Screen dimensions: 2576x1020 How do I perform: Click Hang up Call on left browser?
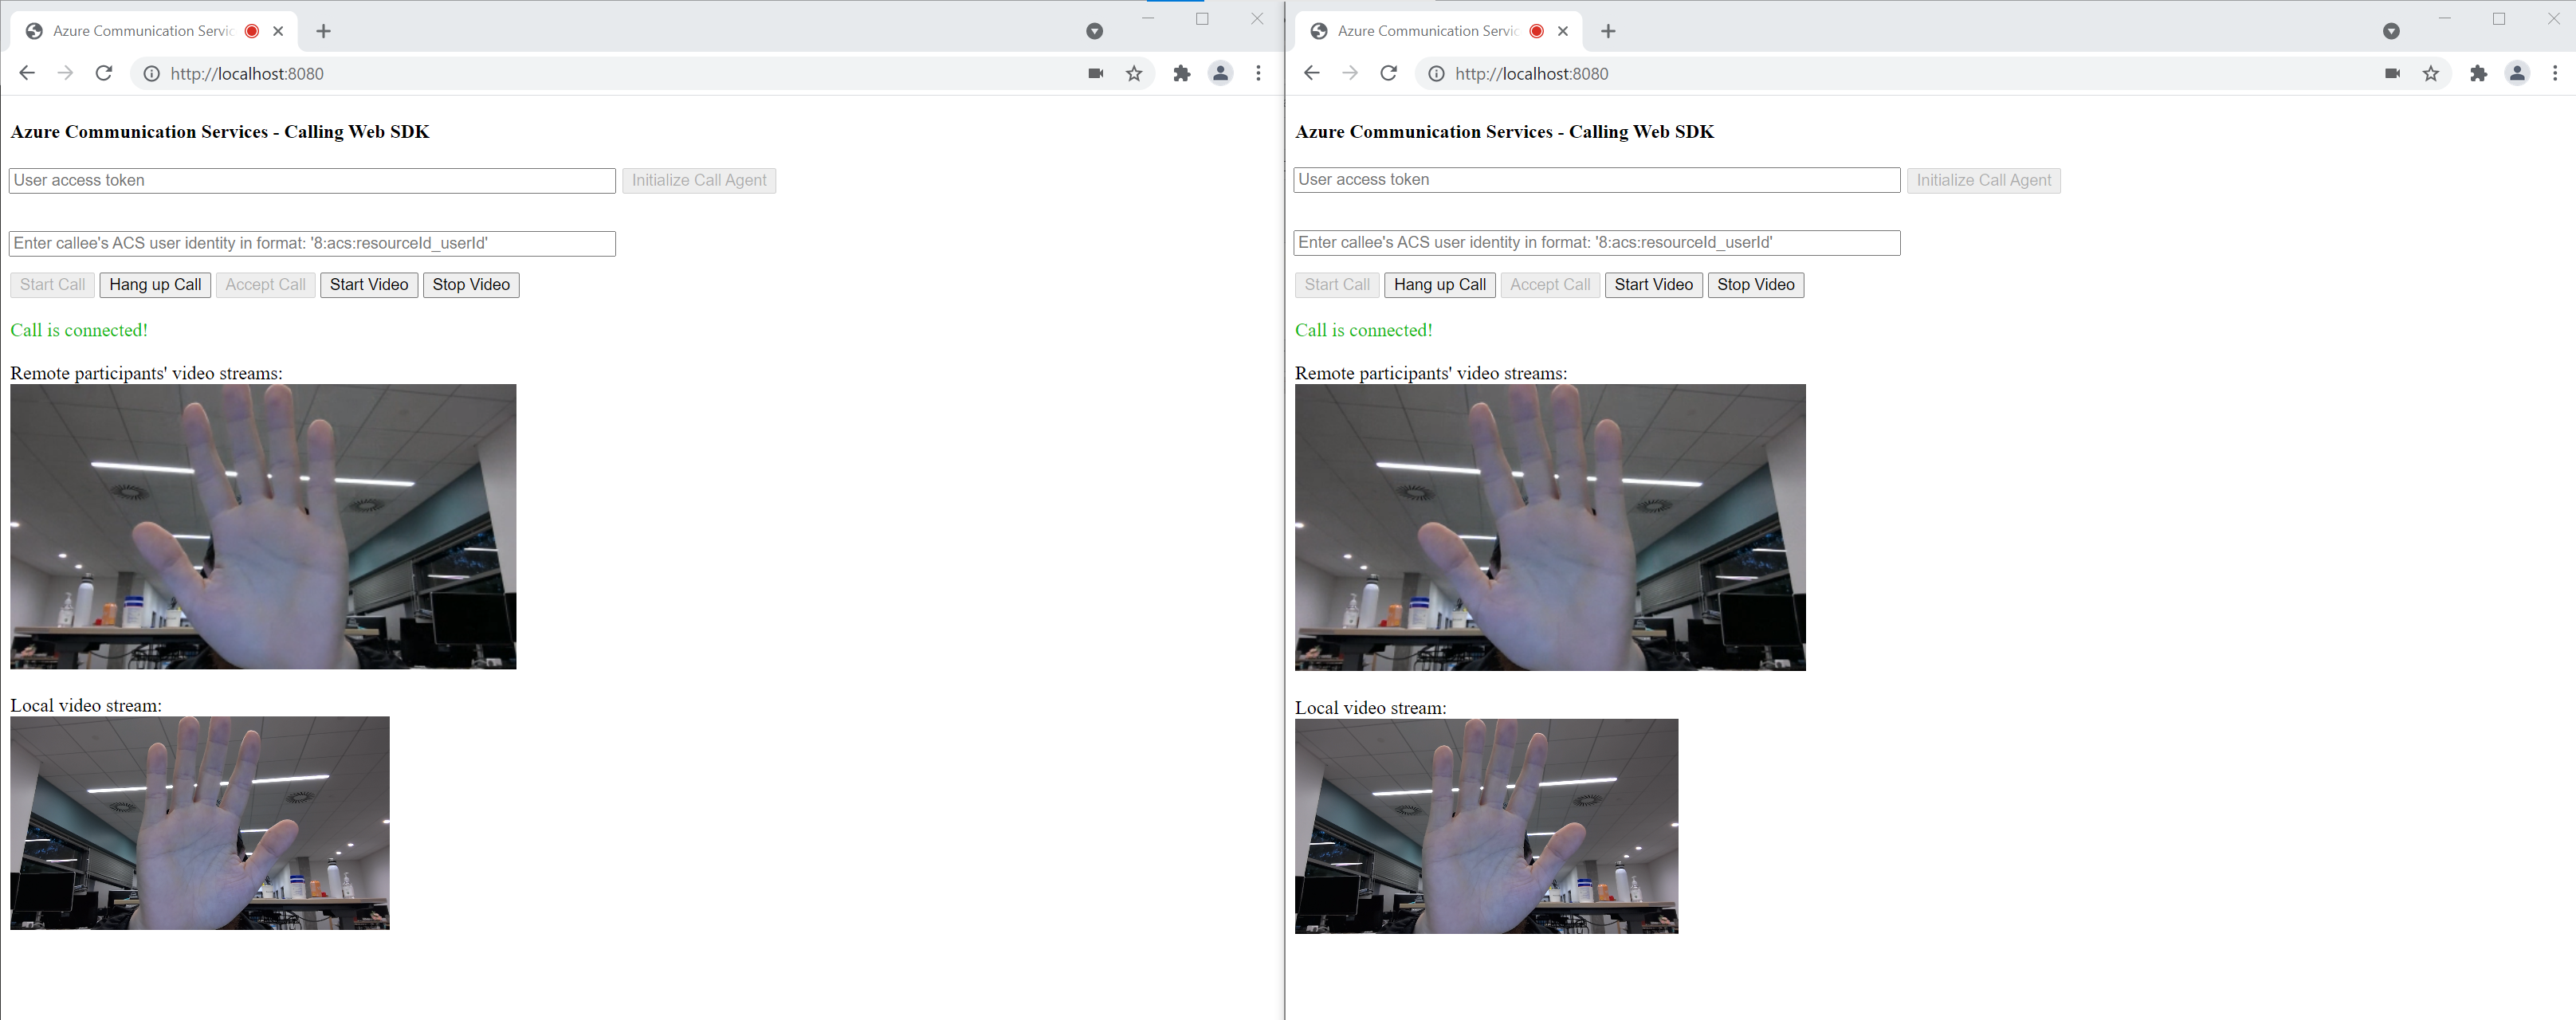tap(151, 284)
